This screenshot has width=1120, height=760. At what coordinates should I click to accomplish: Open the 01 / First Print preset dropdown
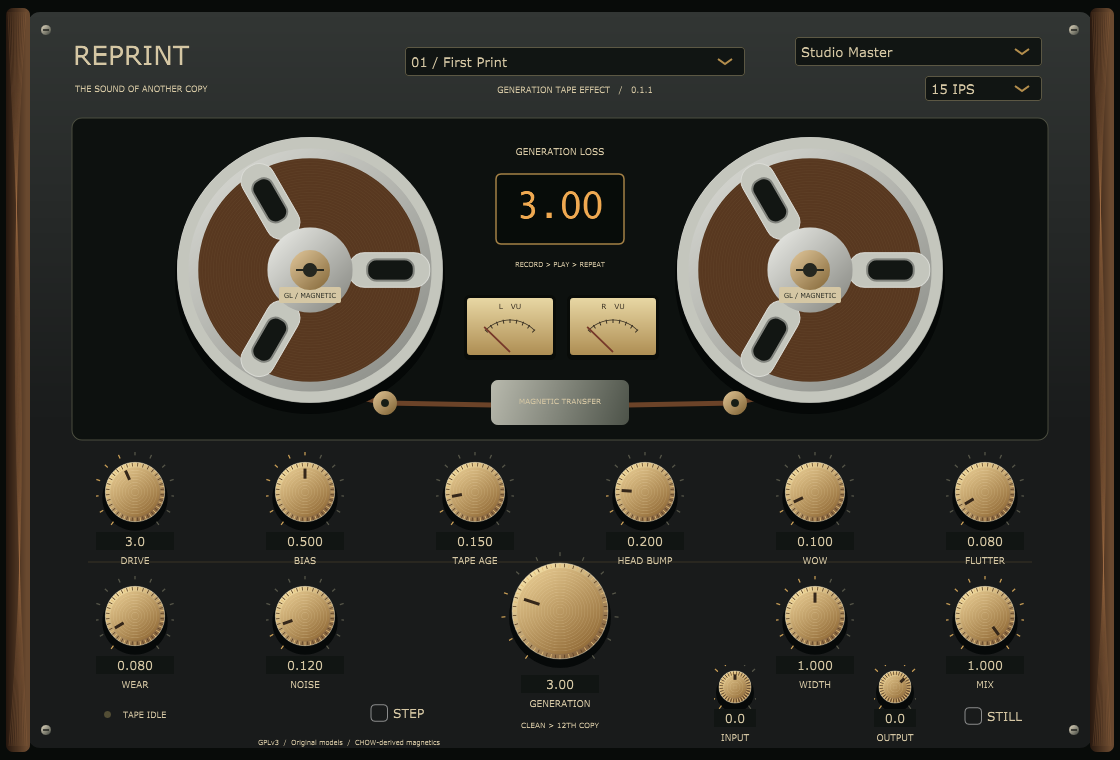coord(575,61)
